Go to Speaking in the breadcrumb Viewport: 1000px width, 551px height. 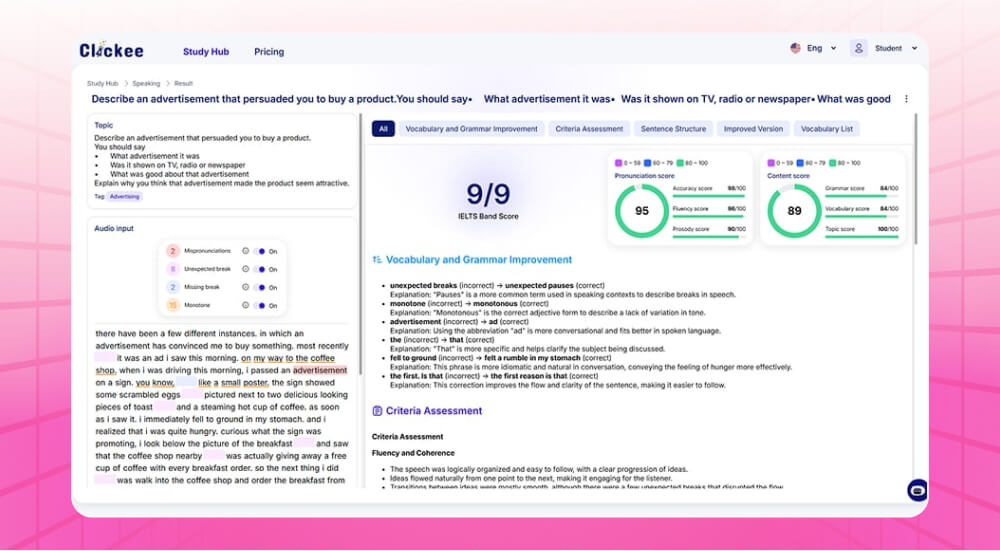tap(146, 84)
